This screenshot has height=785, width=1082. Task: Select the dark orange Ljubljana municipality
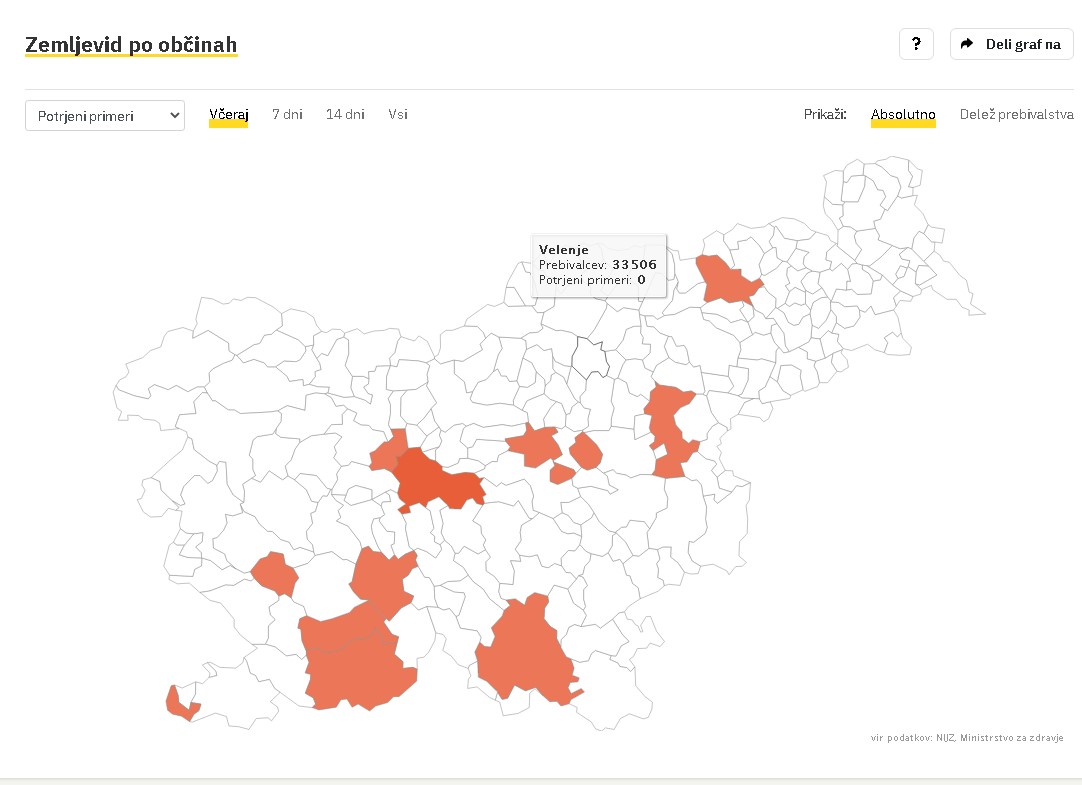click(436, 481)
